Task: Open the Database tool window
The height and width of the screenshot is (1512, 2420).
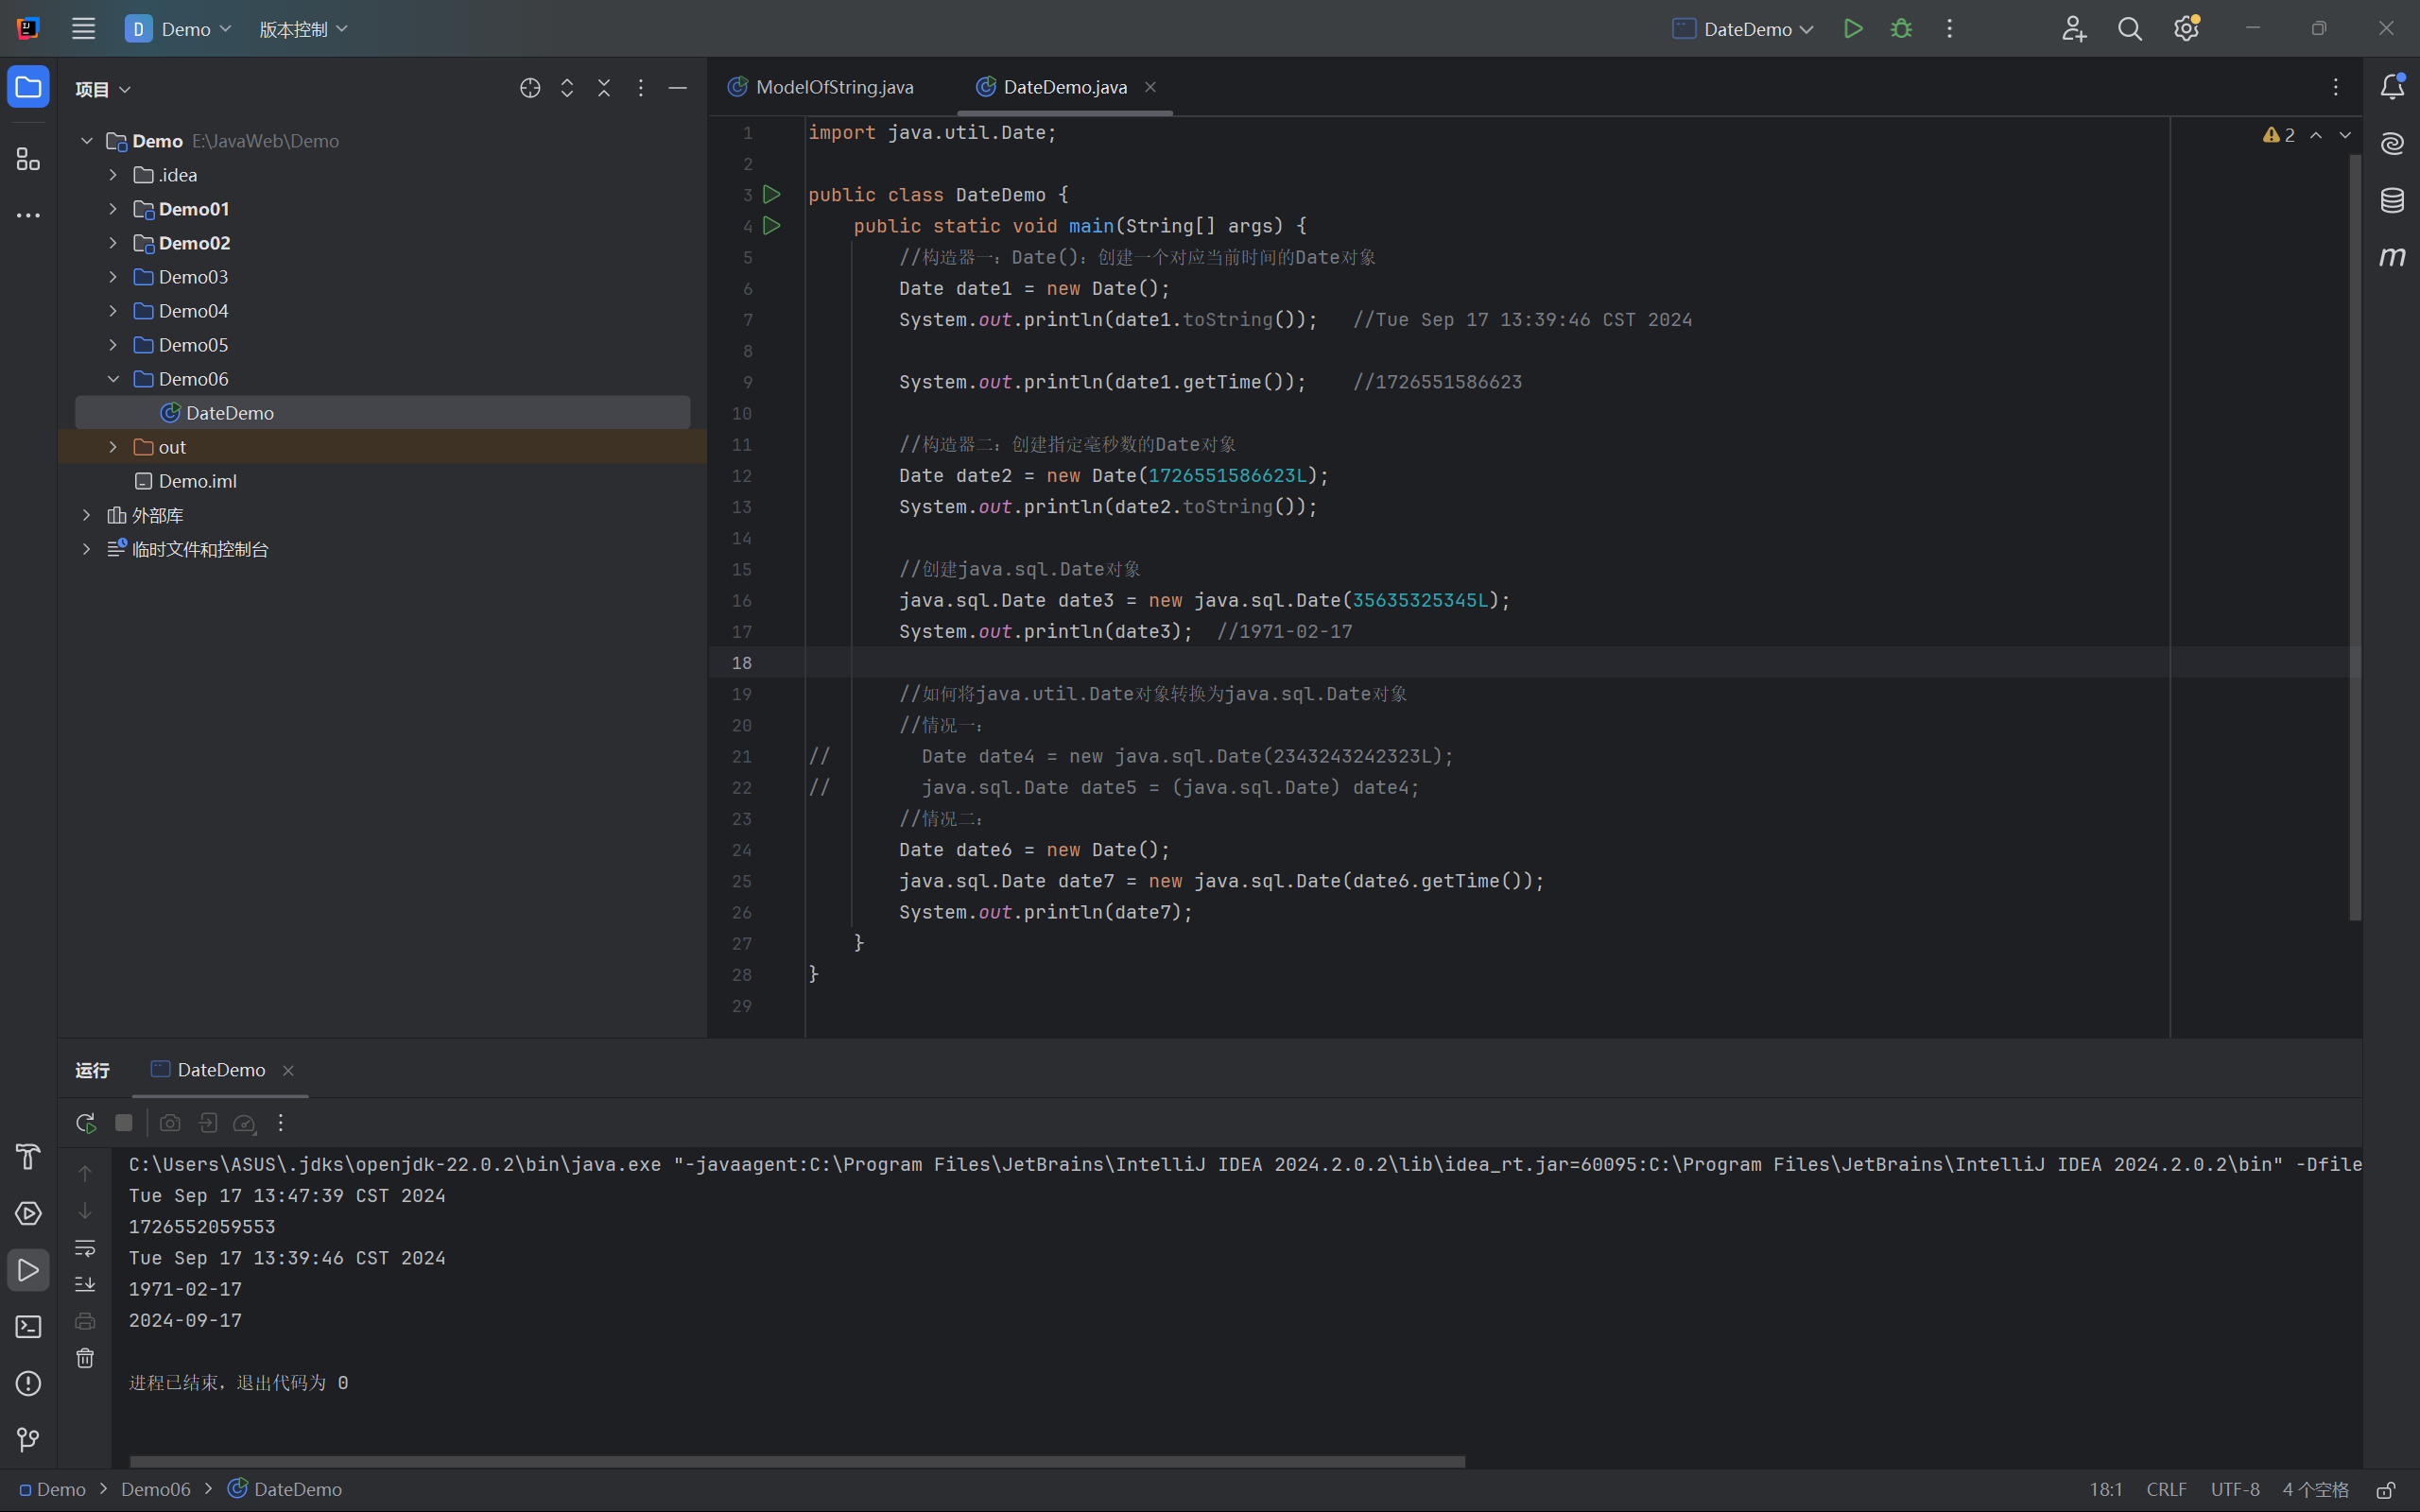Action: tap(2392, 200)
